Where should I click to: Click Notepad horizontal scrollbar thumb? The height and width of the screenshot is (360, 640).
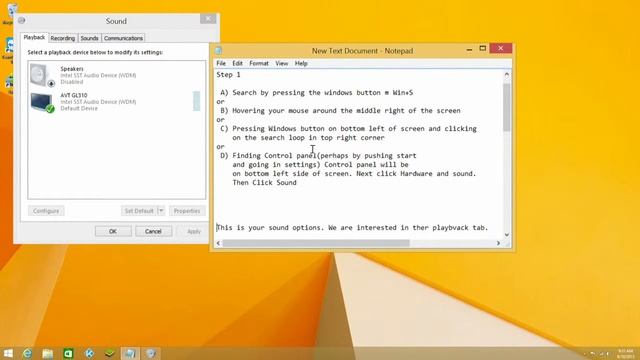tap(316, 243)
